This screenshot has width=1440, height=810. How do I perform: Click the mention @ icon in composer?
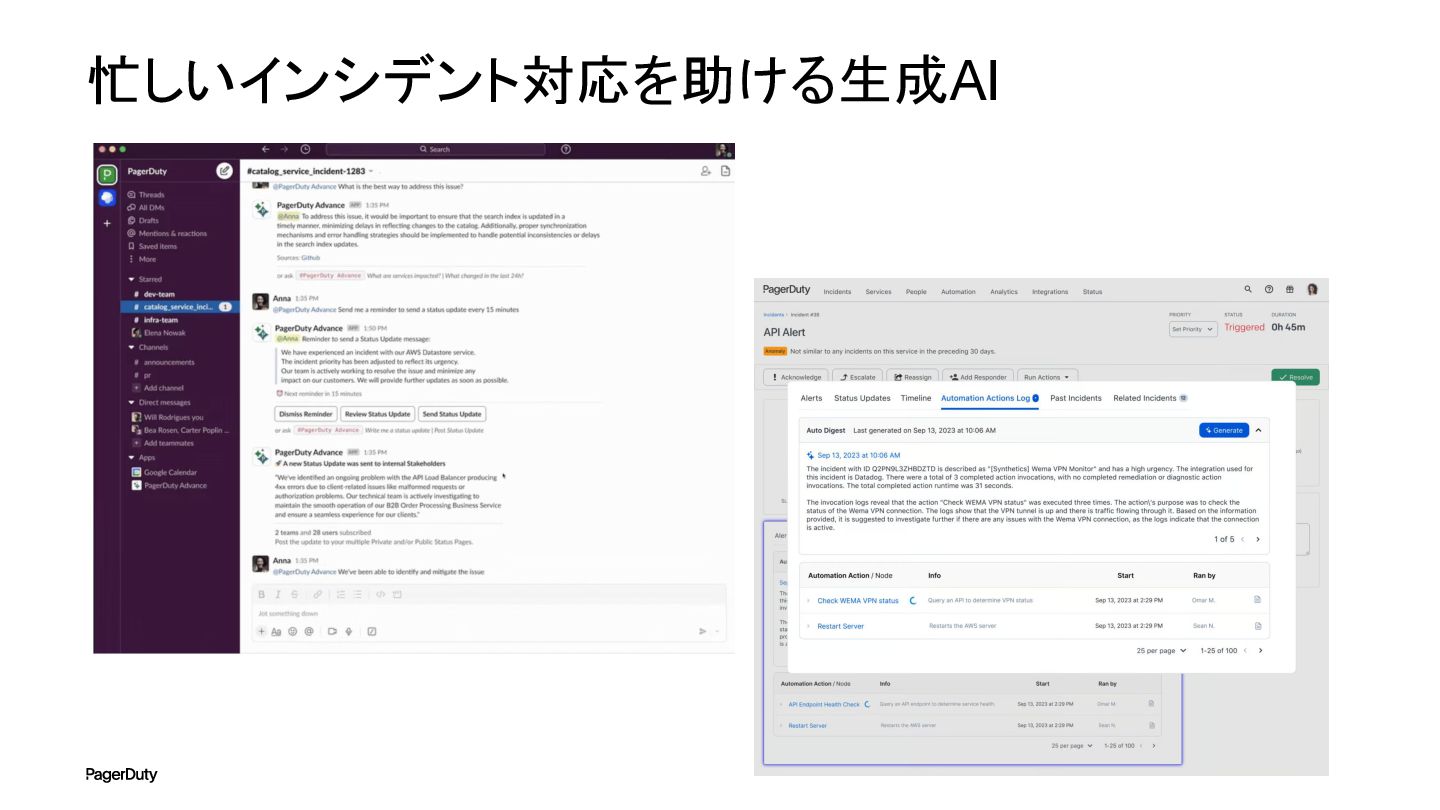[309, 631]
